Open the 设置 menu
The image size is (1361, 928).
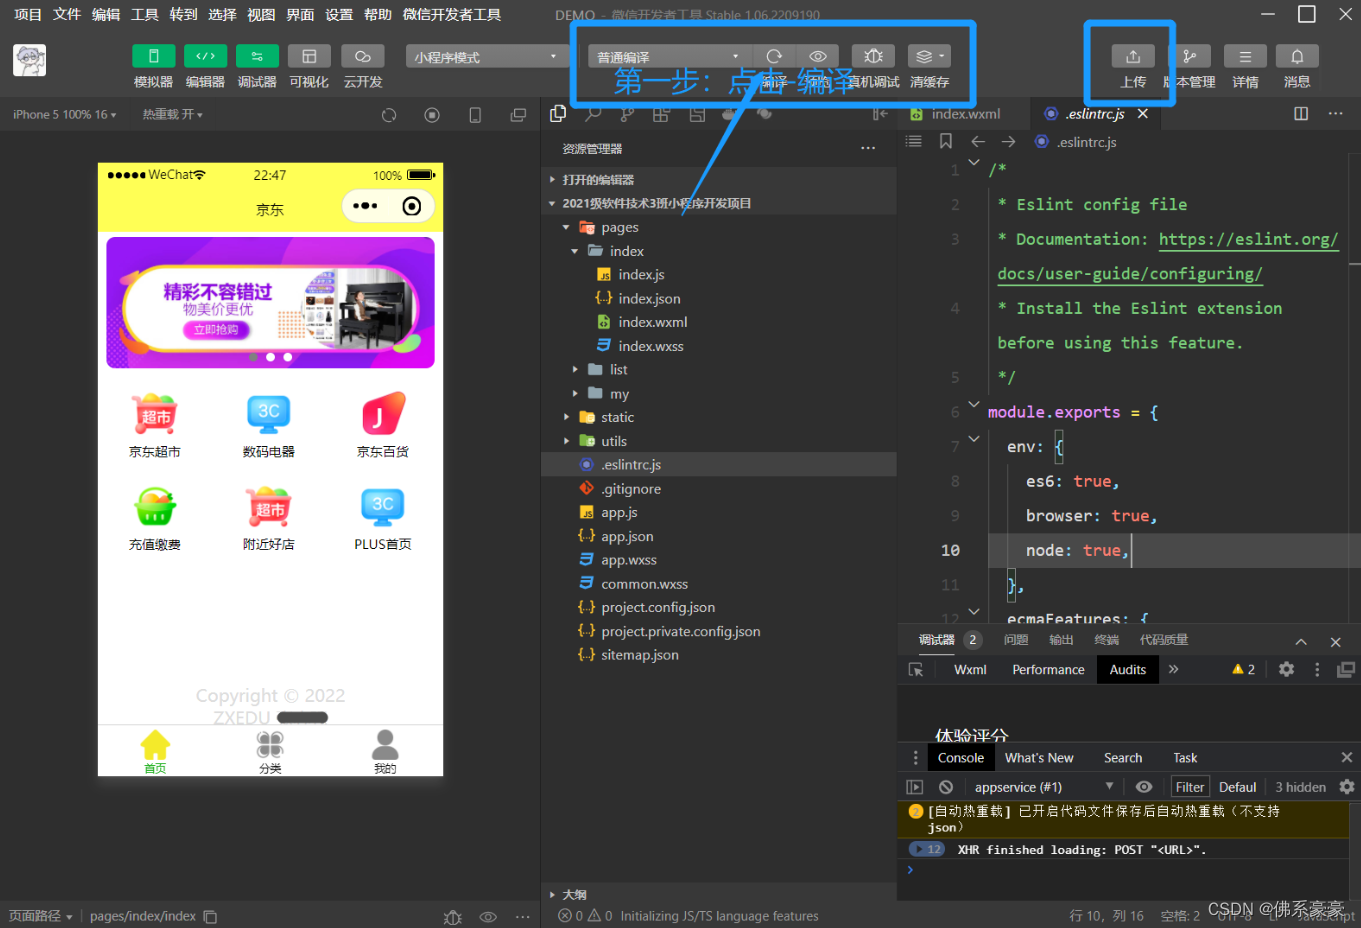point(339,14)
